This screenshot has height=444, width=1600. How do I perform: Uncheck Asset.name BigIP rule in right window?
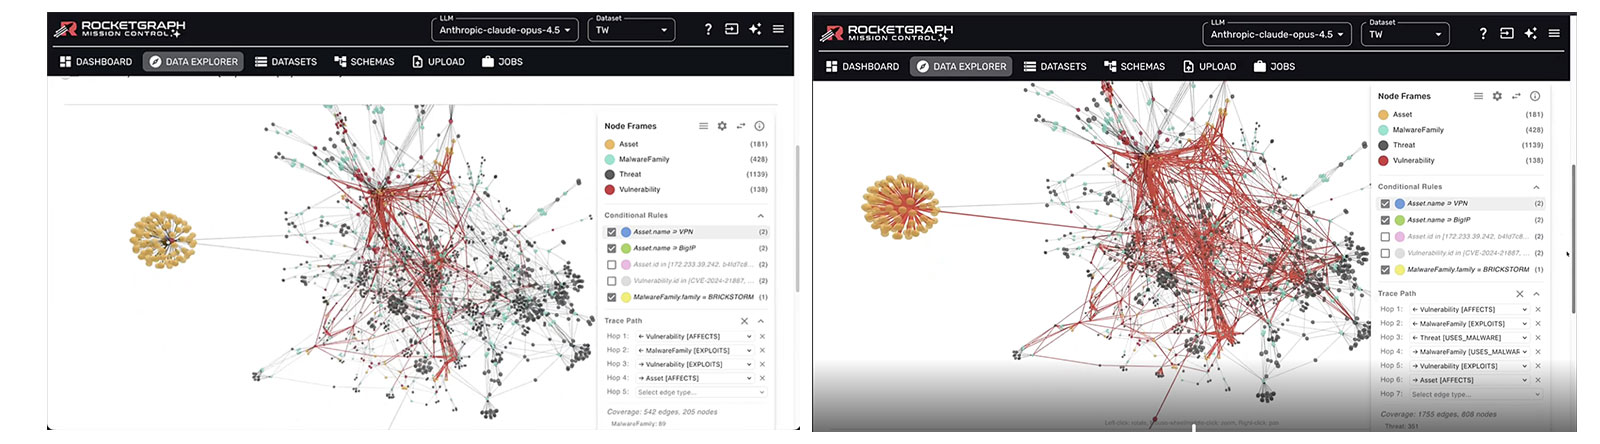click(1385, 220)
